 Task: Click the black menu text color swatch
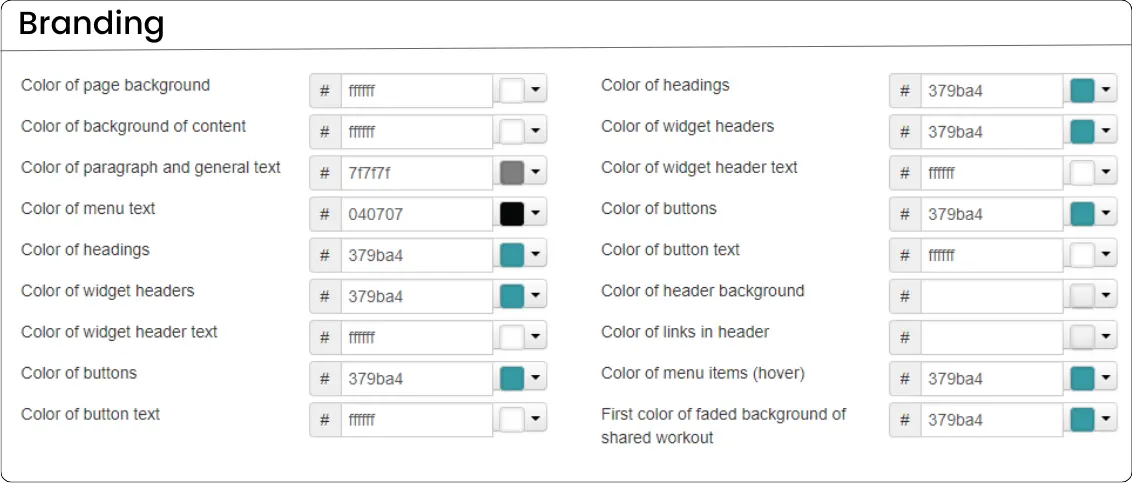(x=511, y=214)
